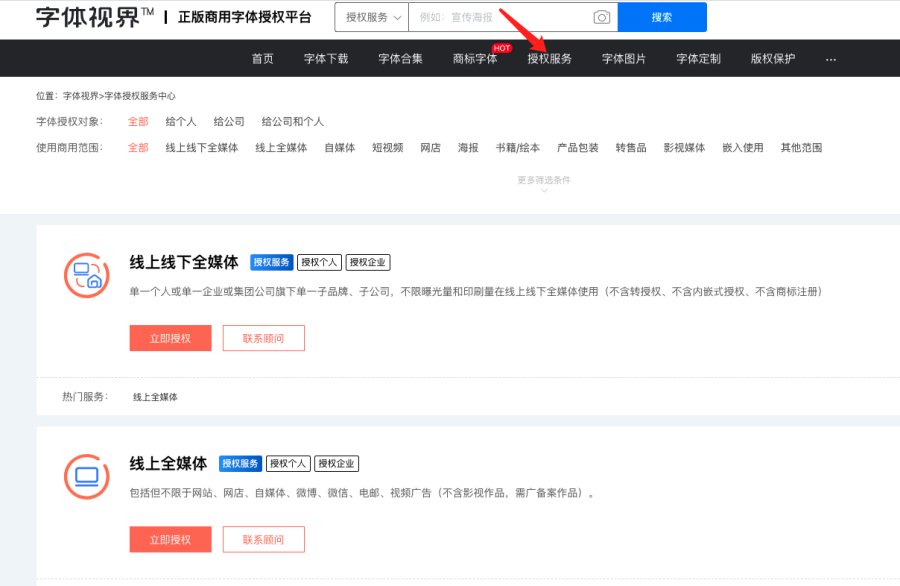Click the camera image search icon
Image resolution: width=900 pixels, height=586 pixels.
coord(601,18)
